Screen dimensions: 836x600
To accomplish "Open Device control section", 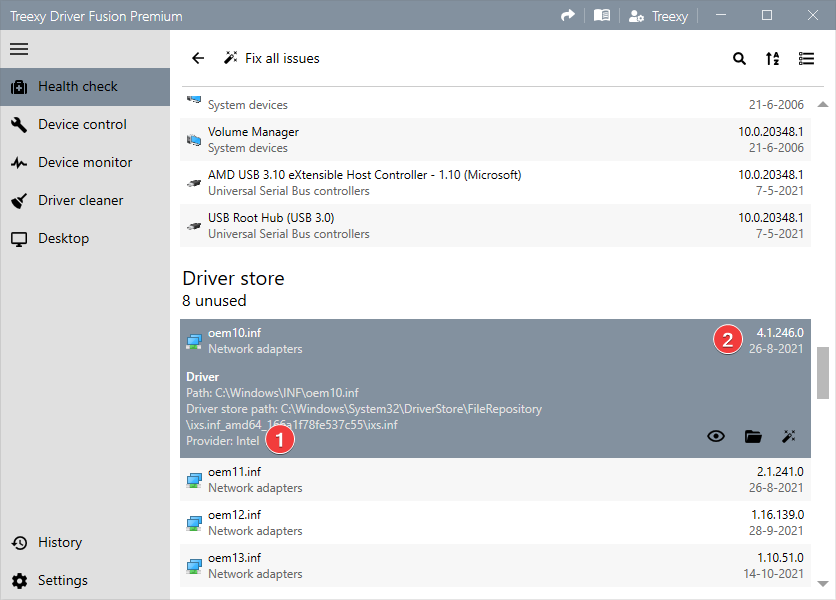I will 85,124.
